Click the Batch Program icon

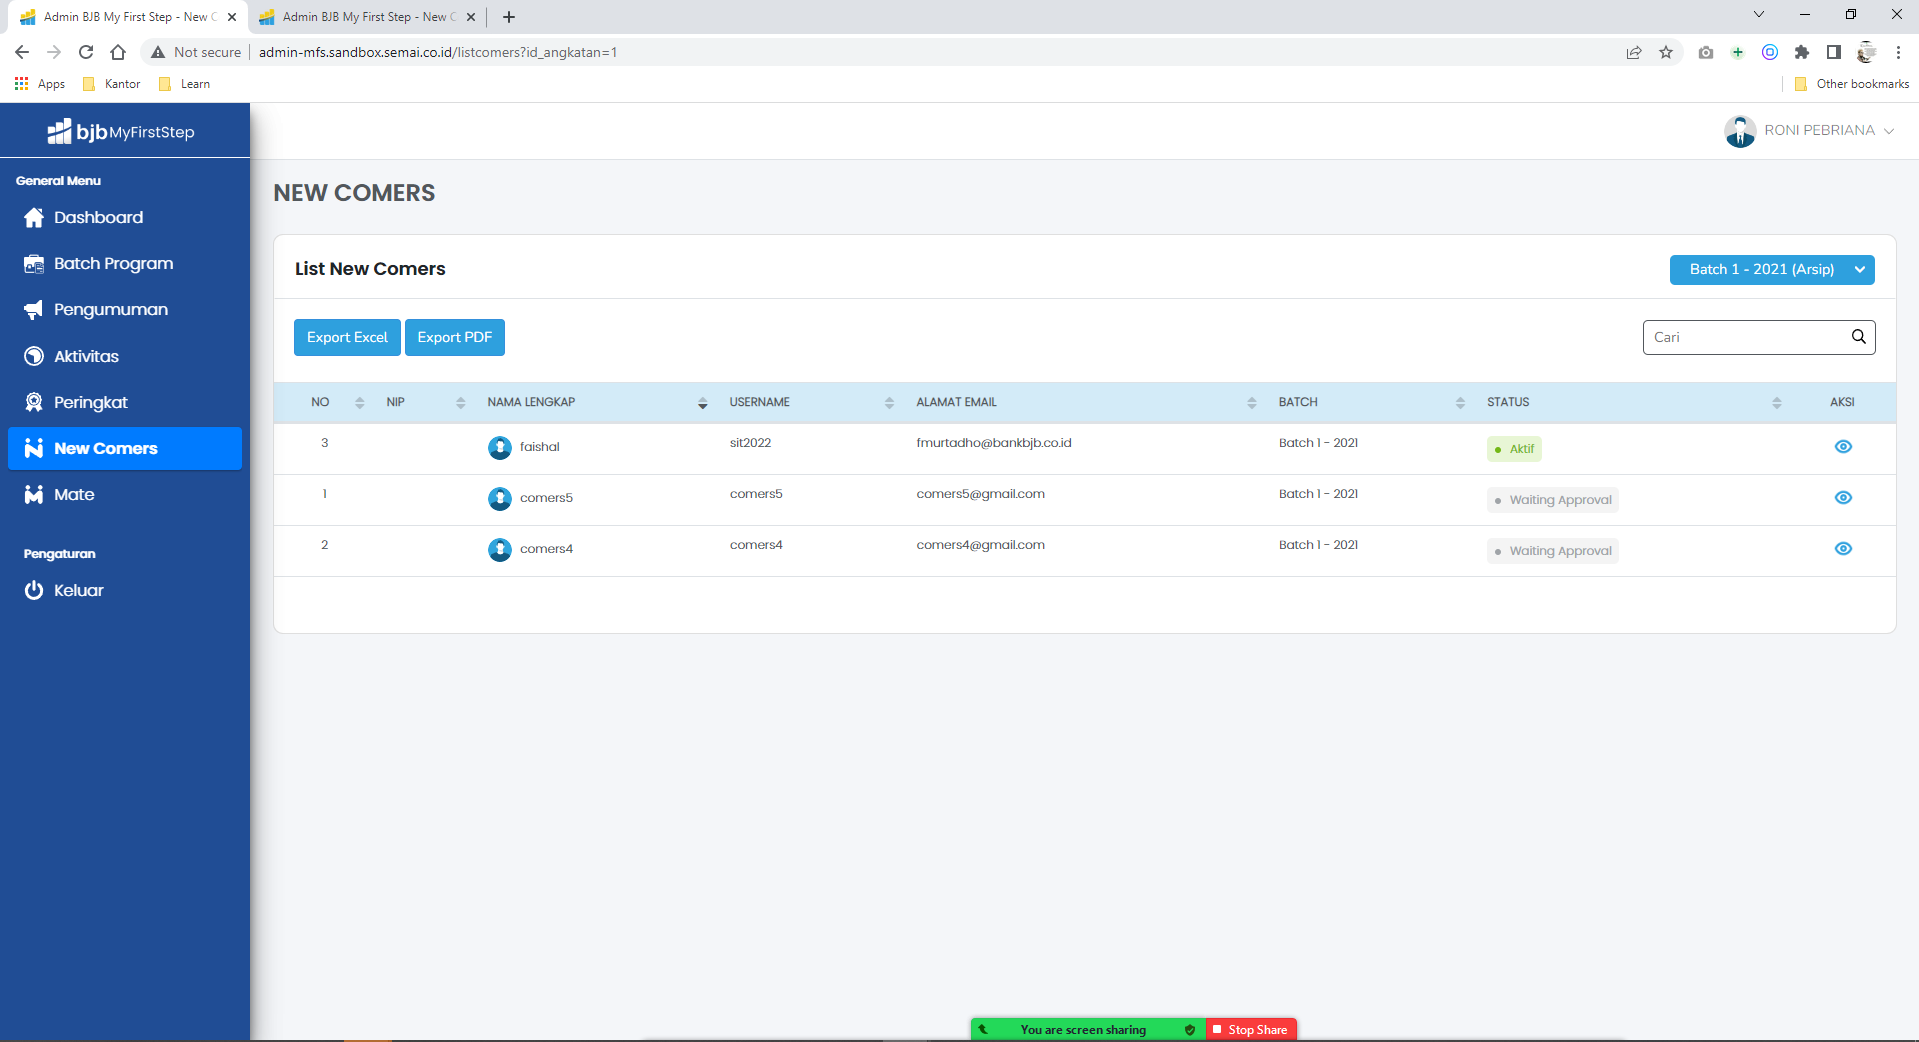coord(34,264)
